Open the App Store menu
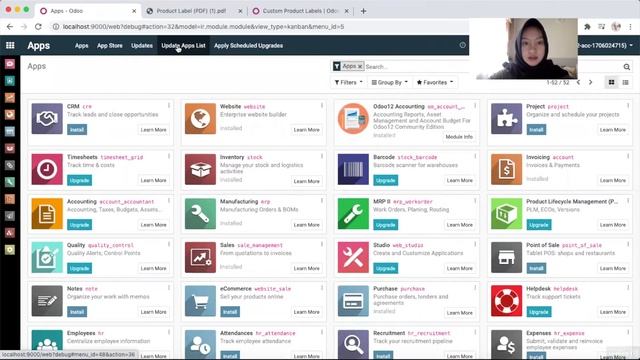This screenshot has height=360, width=640. 109,46
